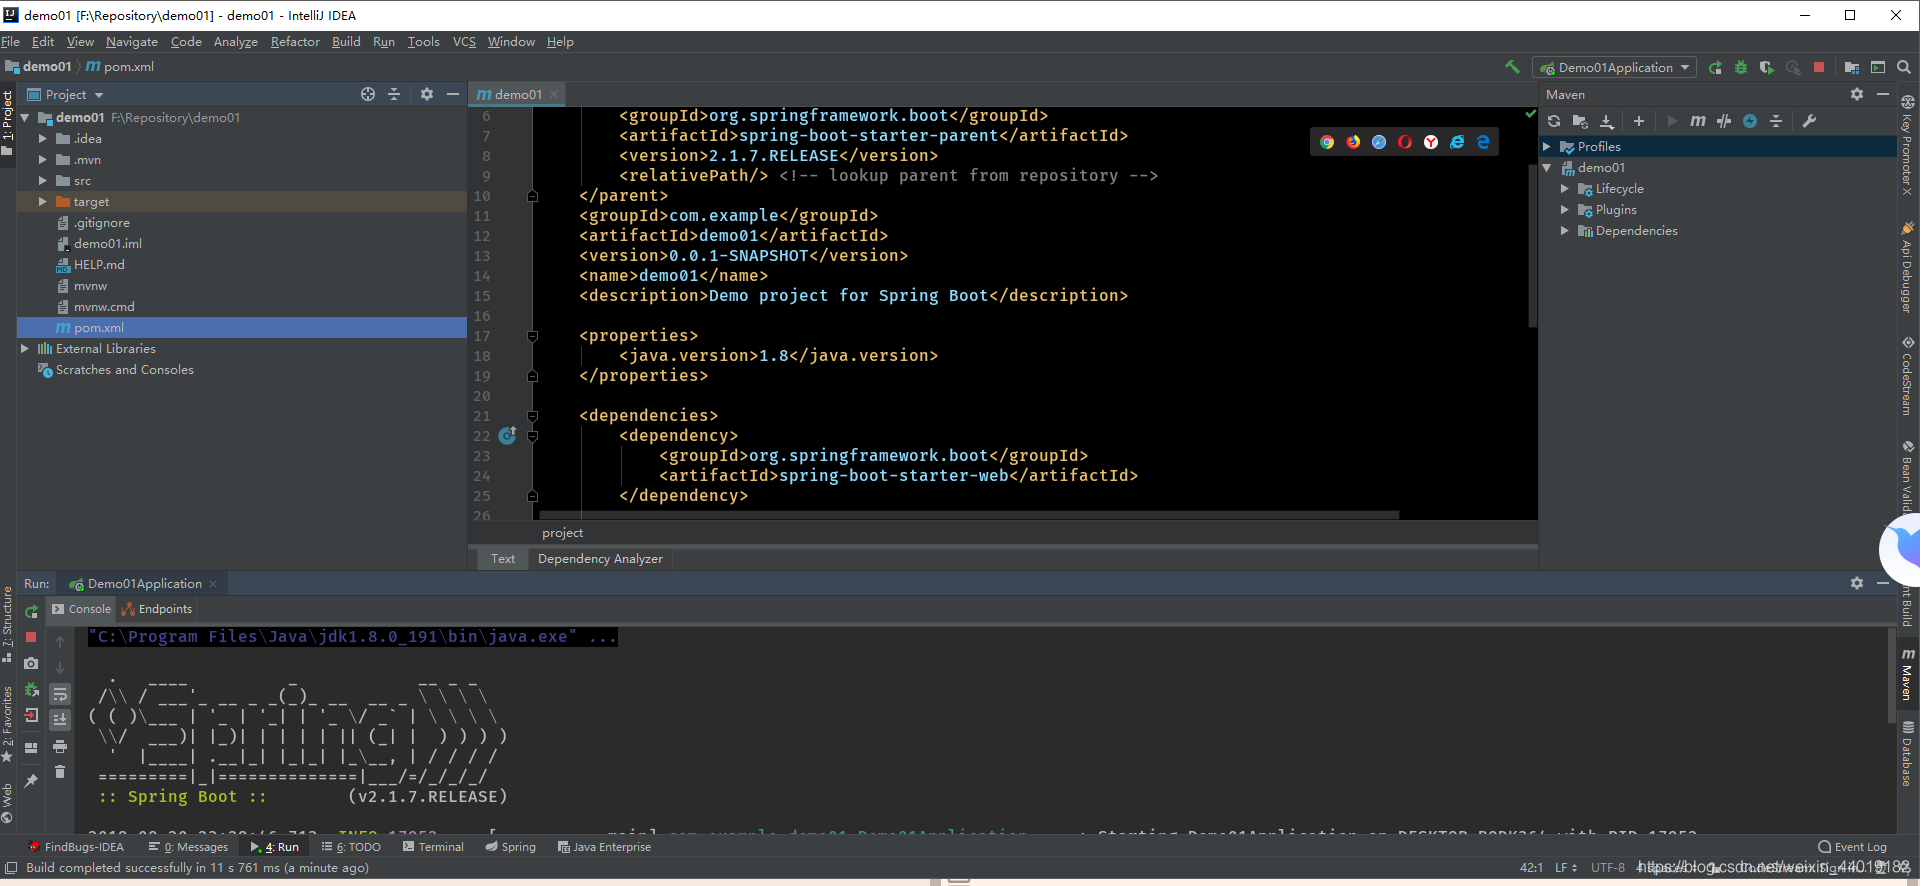Open FindBugs-IDEA tool window

pyautogui.click(x=76, y=847)
